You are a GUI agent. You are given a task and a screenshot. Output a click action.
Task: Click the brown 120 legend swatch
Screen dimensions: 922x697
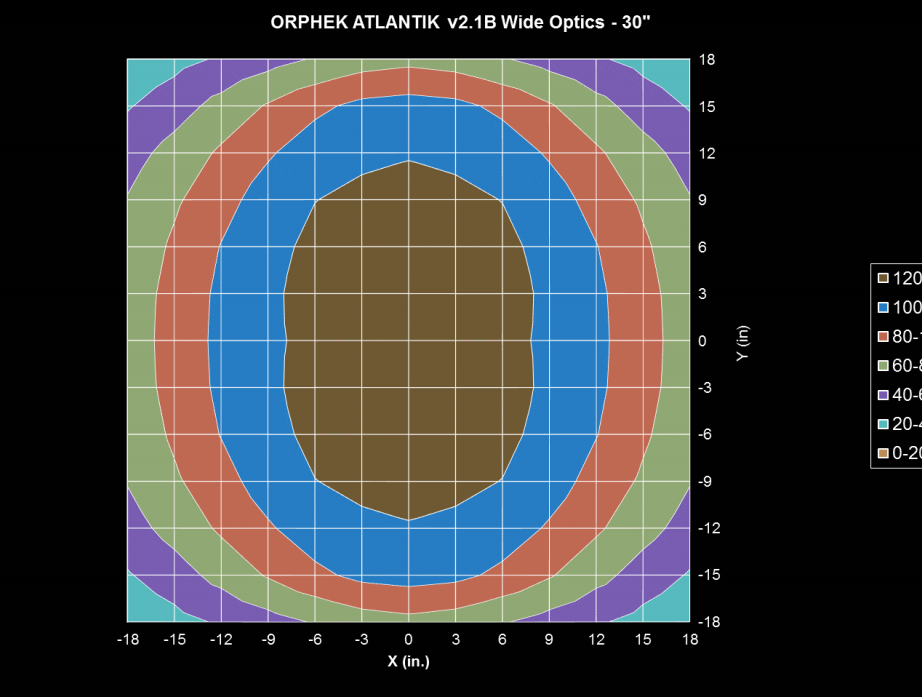point(883,278)
